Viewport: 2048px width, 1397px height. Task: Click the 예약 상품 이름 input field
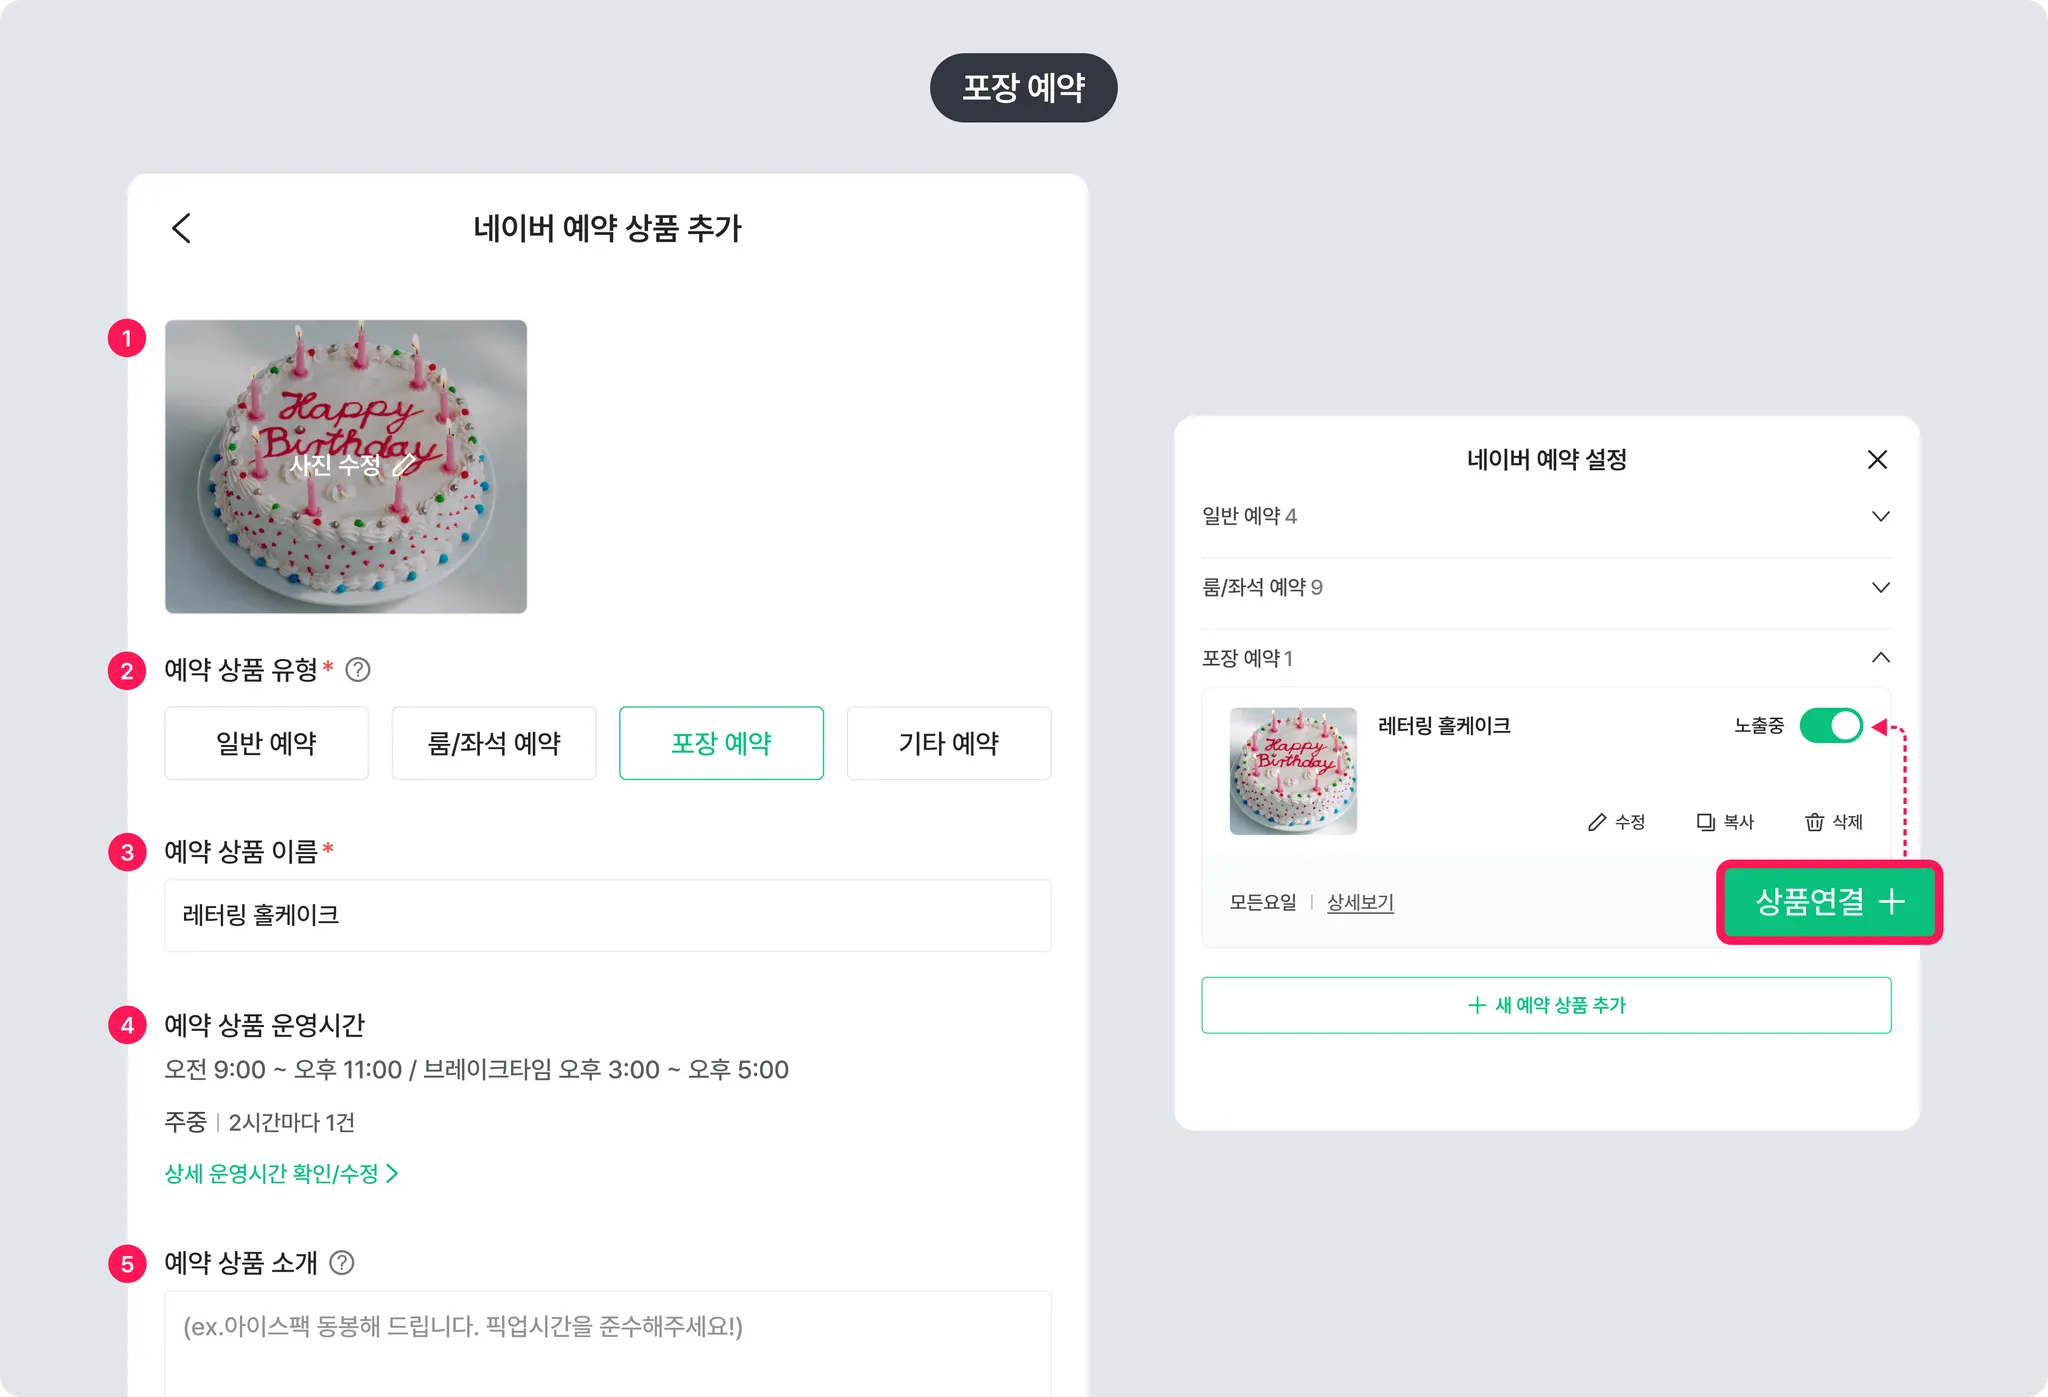607,915
